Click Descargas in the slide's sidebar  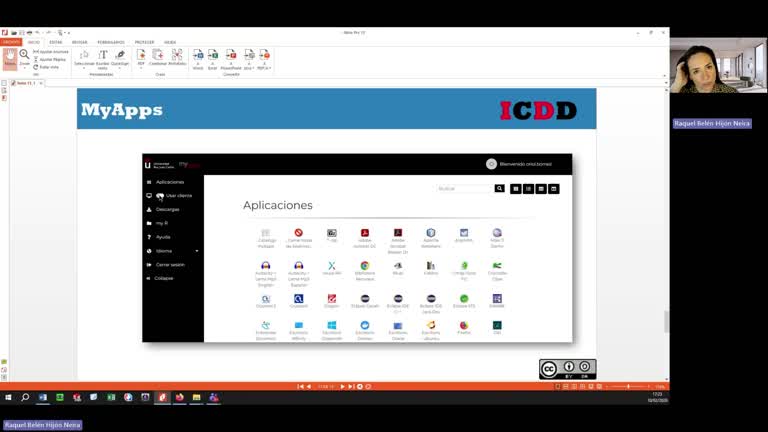tap(168, 209)
